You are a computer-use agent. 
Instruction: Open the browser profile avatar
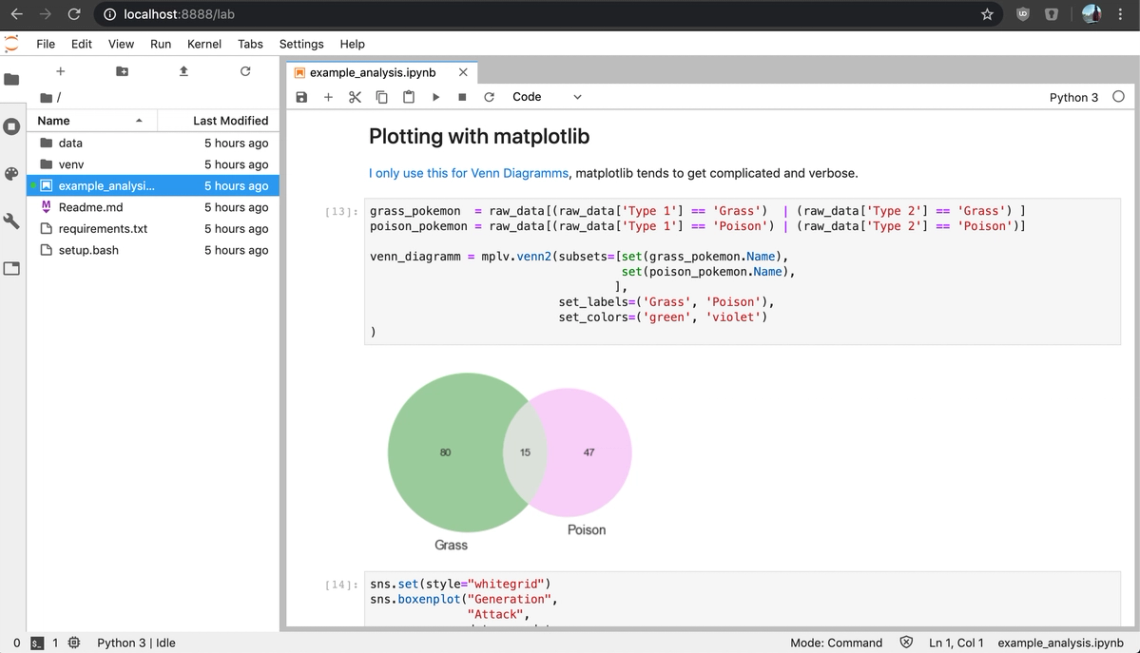(x=1091, y=14)
